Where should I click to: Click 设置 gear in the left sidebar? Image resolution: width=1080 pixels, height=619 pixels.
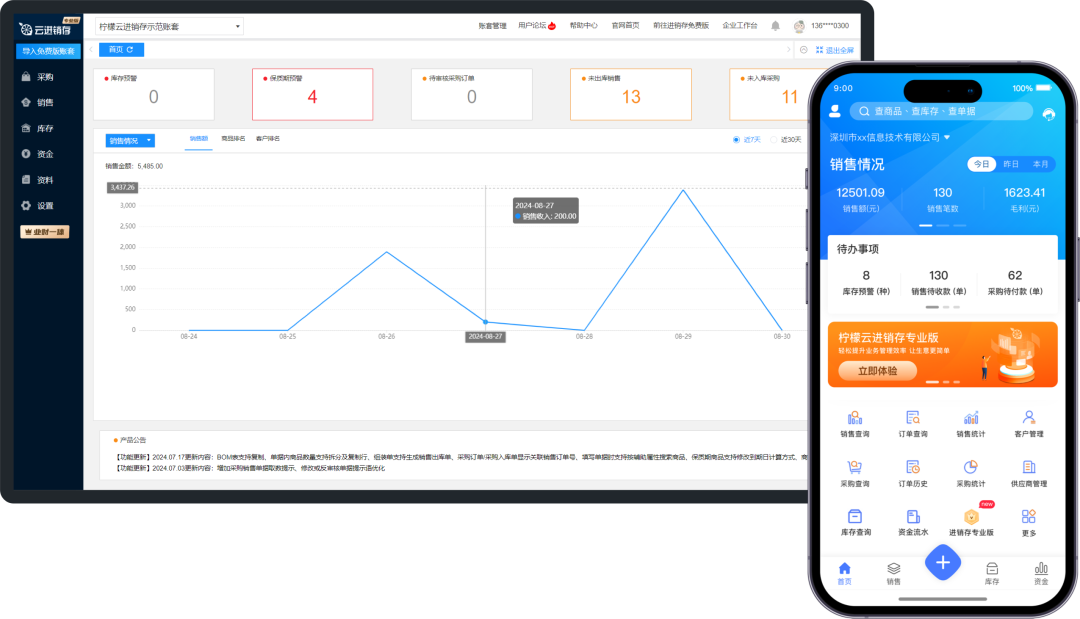point(26,206)
